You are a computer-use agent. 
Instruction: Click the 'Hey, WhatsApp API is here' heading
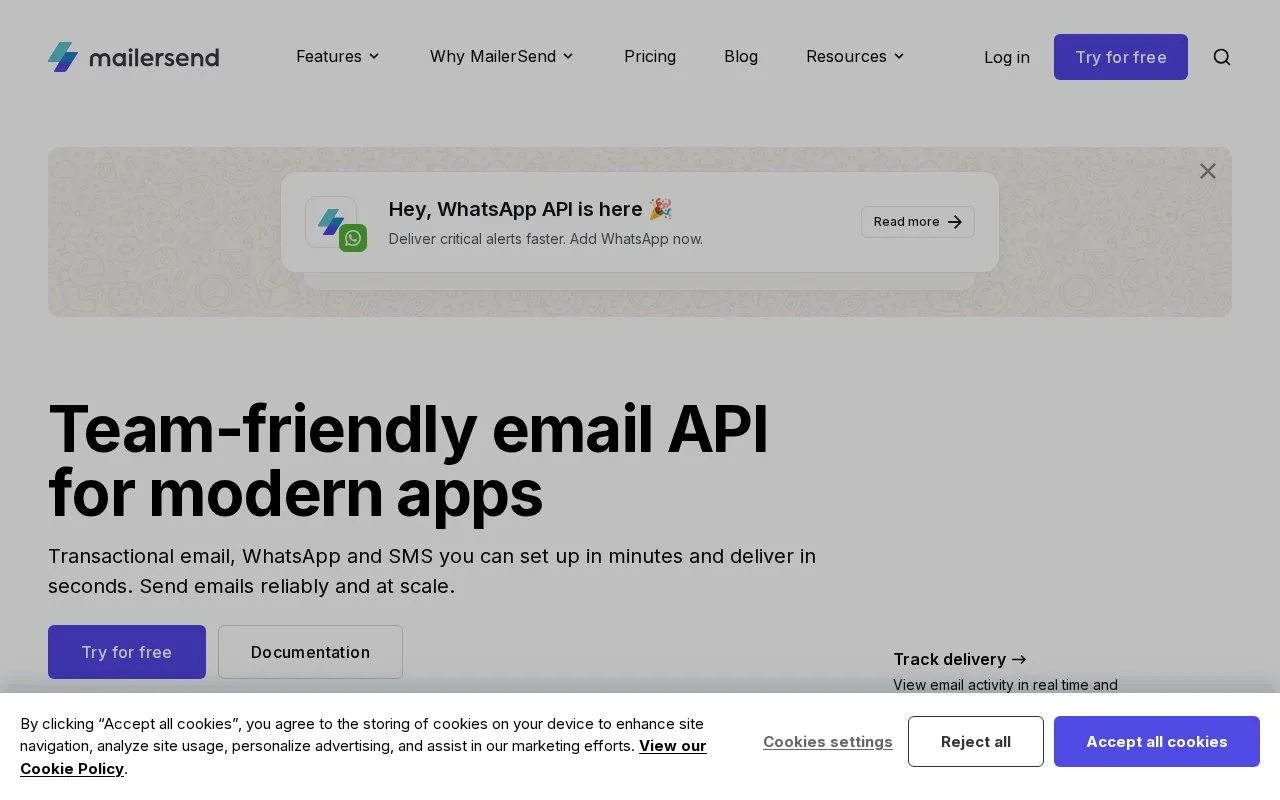(531, 209)
